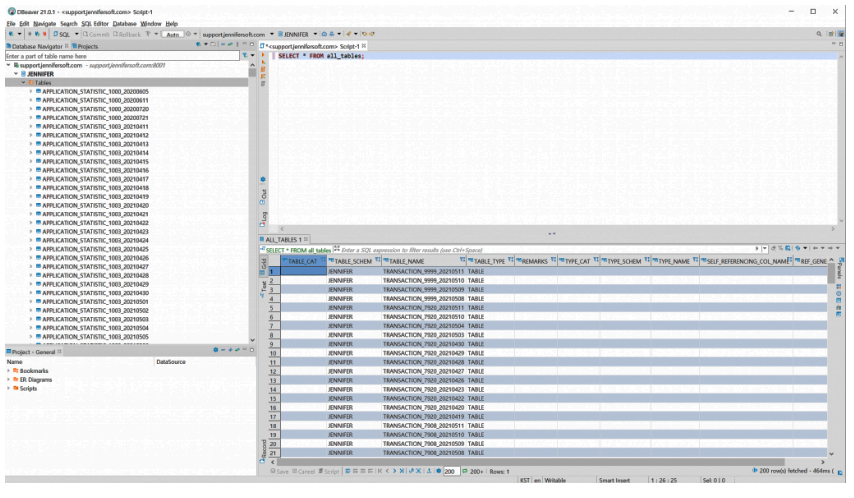854x498 pixels.
Task: Click the Commit transaction button
Action: click(96, 34)
